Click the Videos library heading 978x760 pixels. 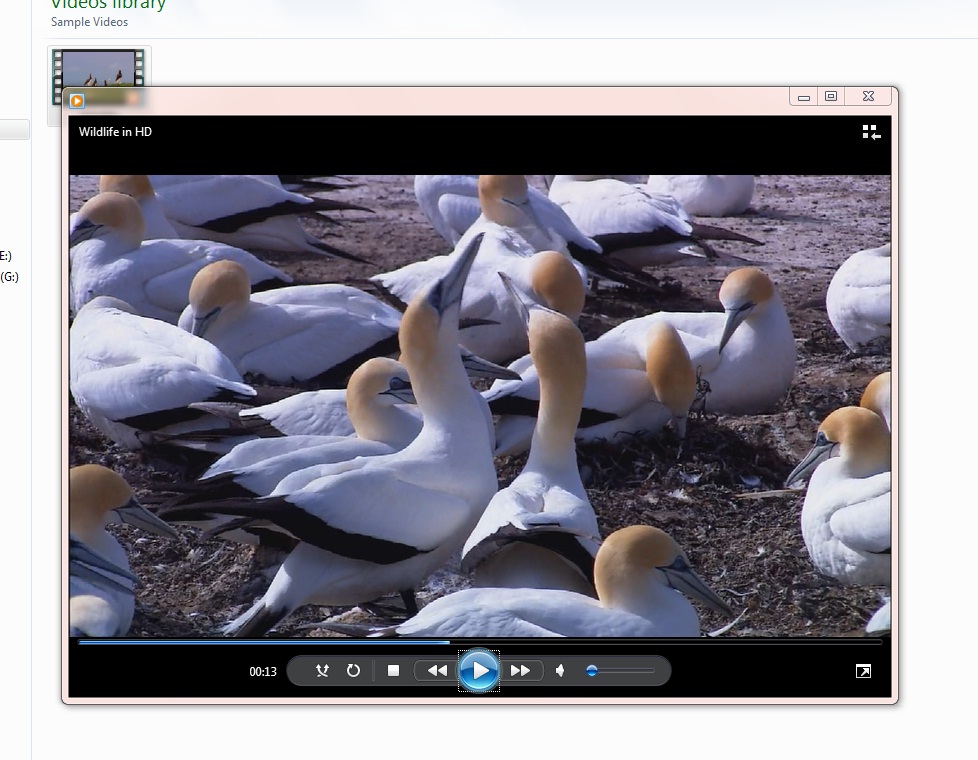point(107,4)
